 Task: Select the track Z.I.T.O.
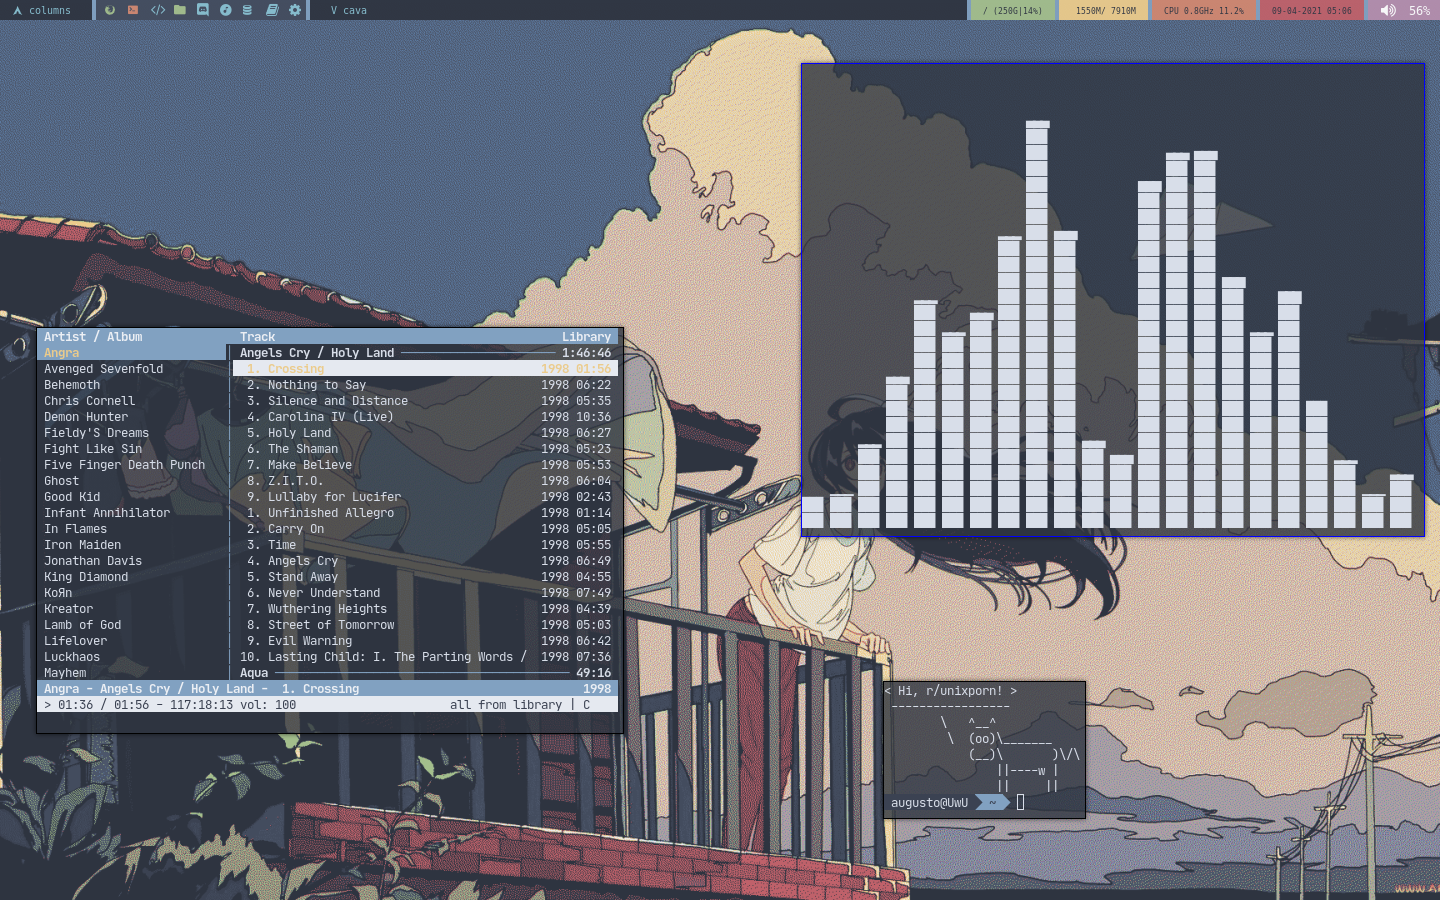click(x=425, y=481)
